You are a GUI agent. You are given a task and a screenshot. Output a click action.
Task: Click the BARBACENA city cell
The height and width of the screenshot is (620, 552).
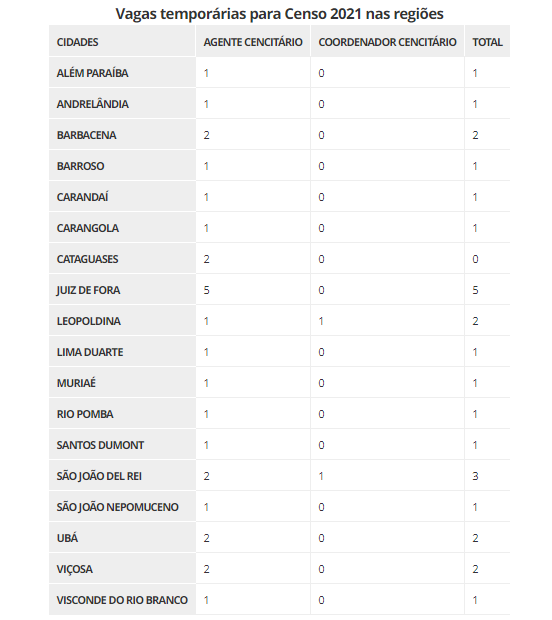[x=122, y=135]
